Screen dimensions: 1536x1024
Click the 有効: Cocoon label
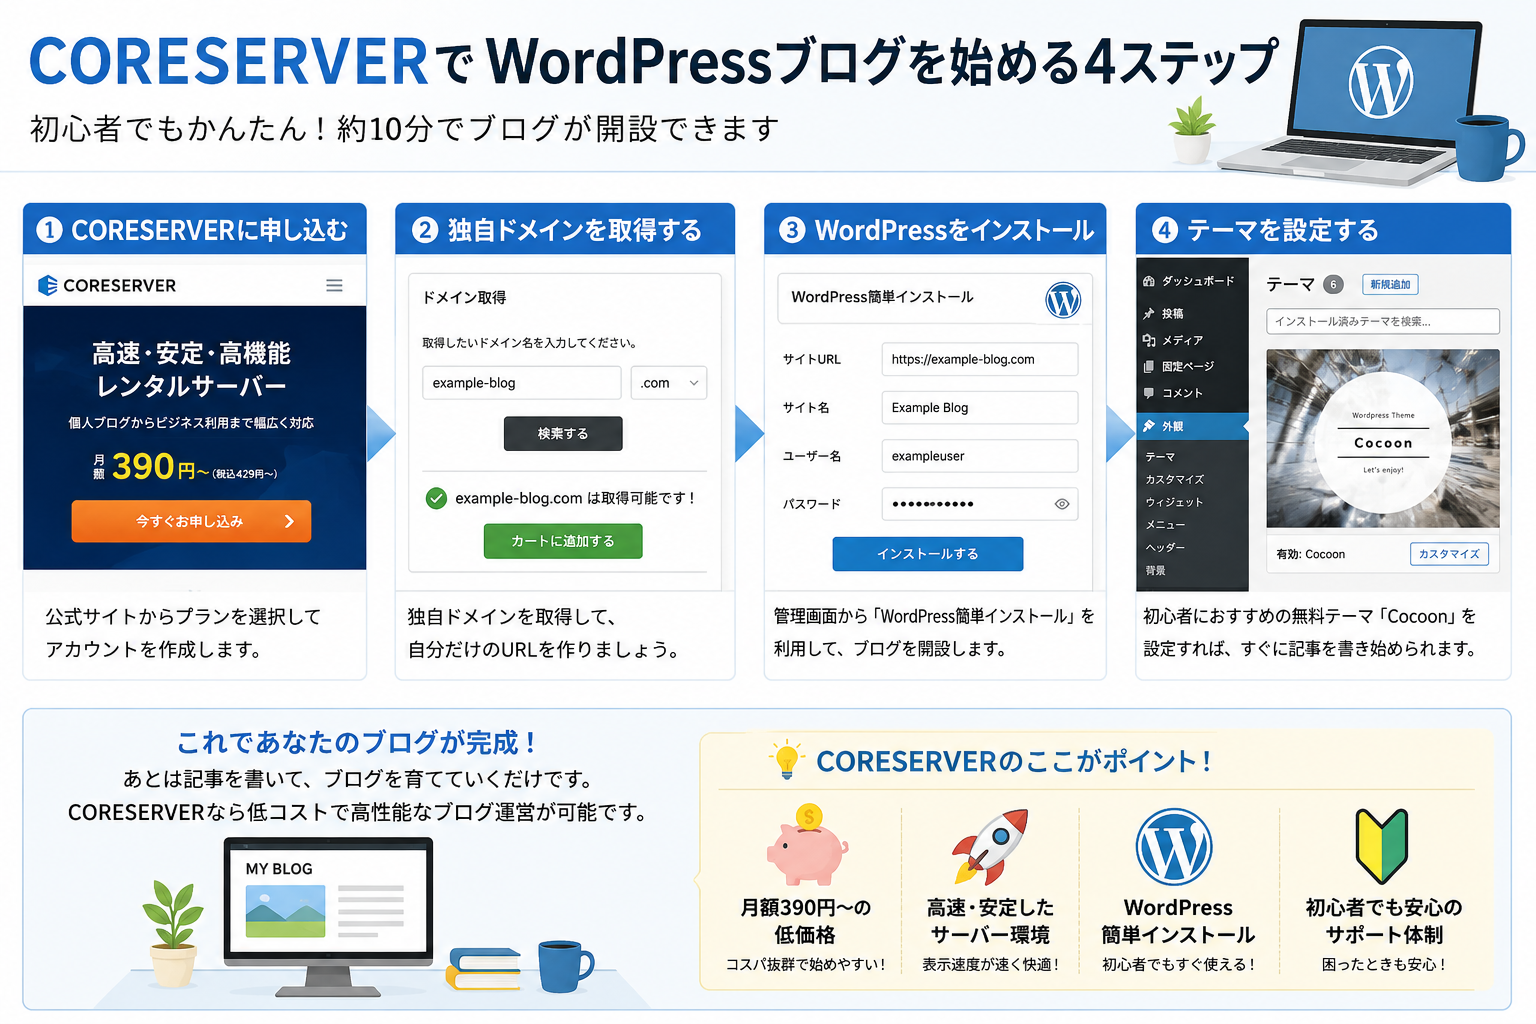tap(1310, 554)
